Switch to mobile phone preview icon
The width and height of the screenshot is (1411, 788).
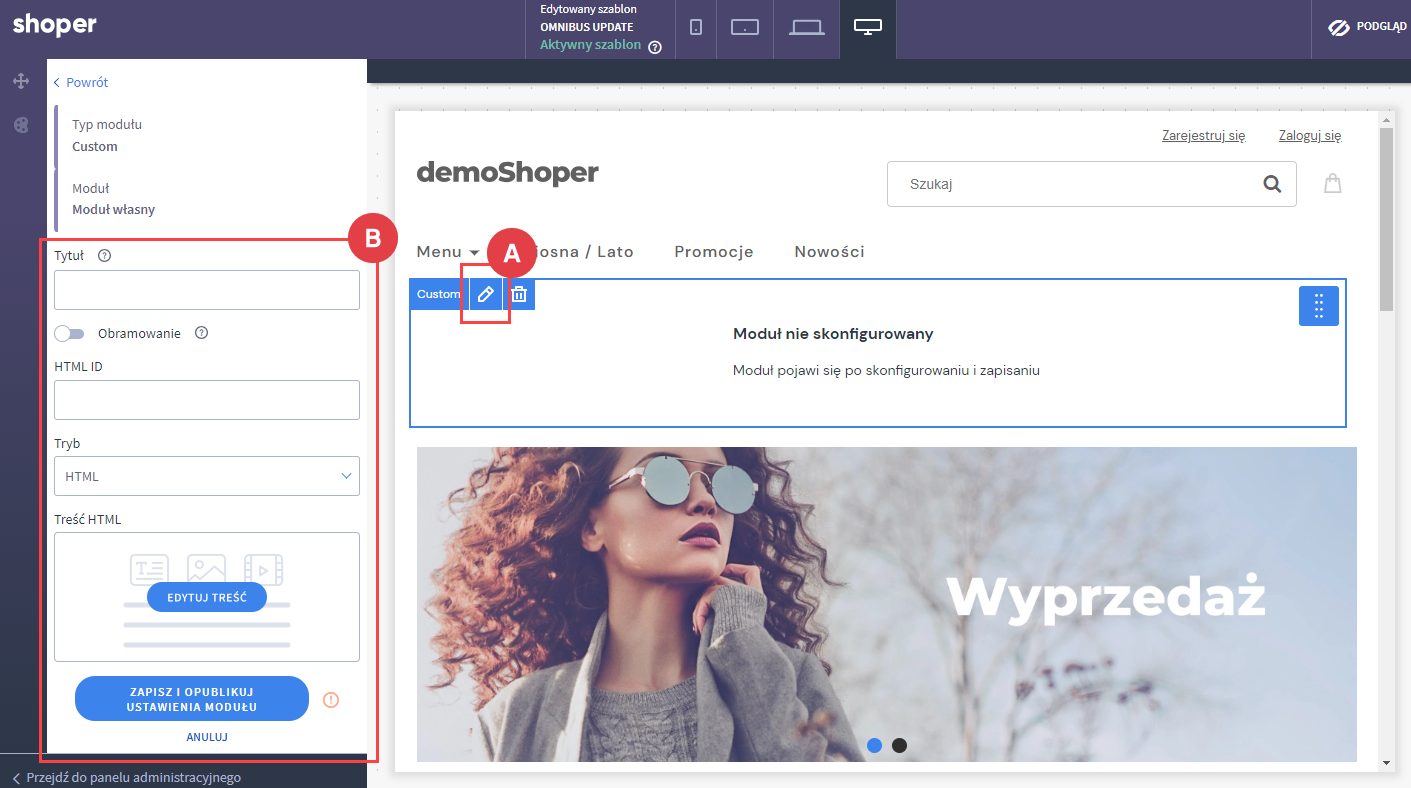(696, 28)
